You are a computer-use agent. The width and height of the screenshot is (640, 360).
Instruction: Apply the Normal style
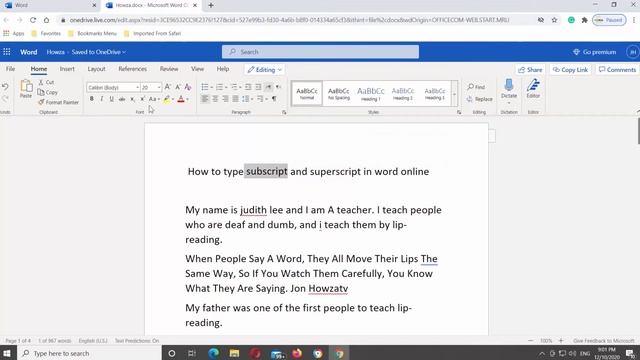point(307,93)
